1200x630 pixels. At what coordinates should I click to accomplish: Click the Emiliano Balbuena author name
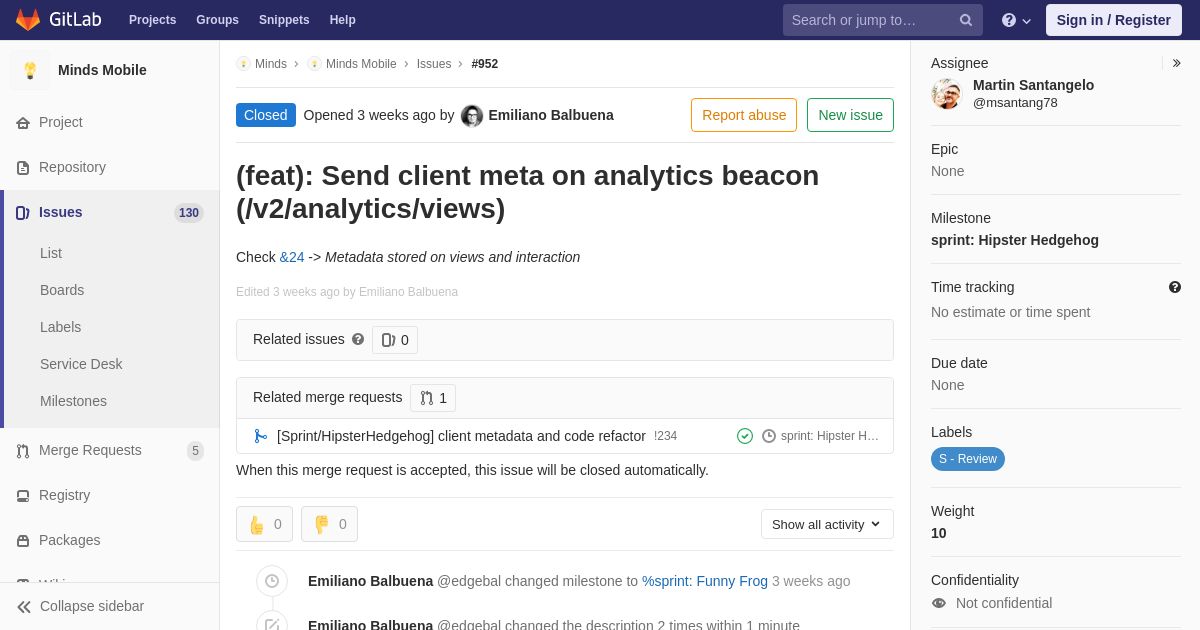[x=551, y=115]
